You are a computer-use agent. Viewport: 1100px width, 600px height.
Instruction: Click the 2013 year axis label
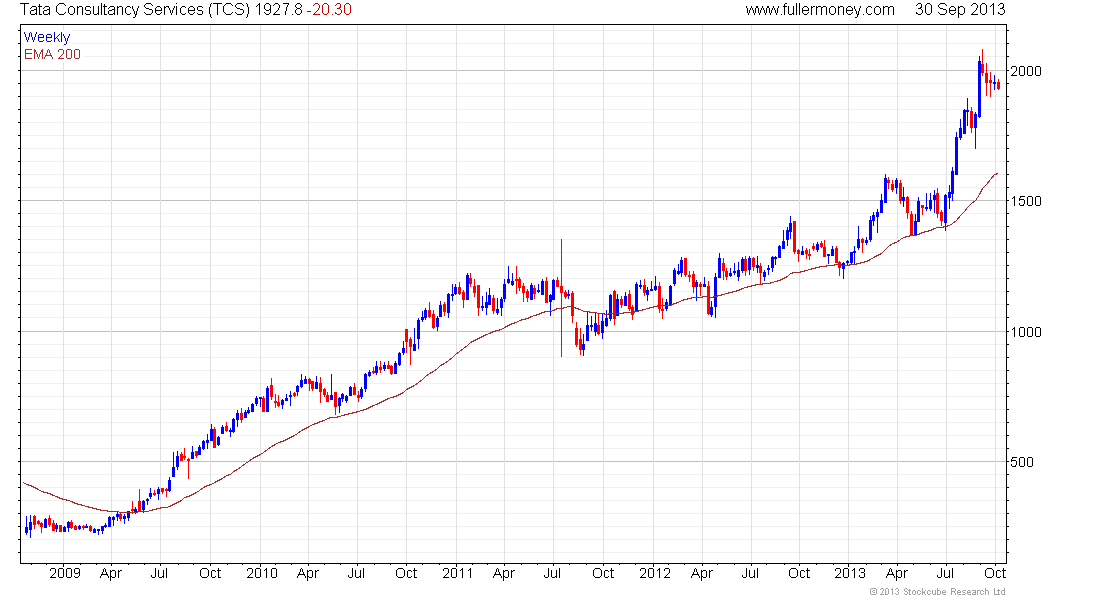(x=850, y=573)
